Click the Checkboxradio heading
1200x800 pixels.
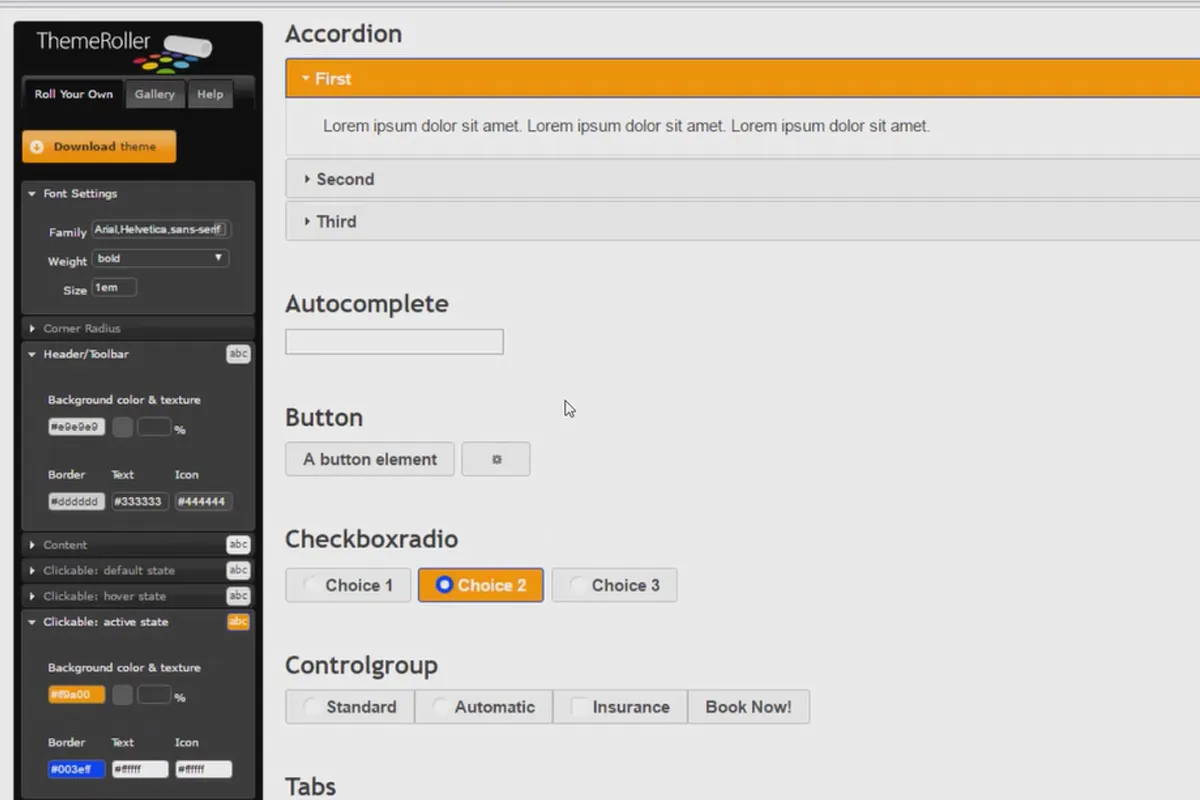[372, 539]
